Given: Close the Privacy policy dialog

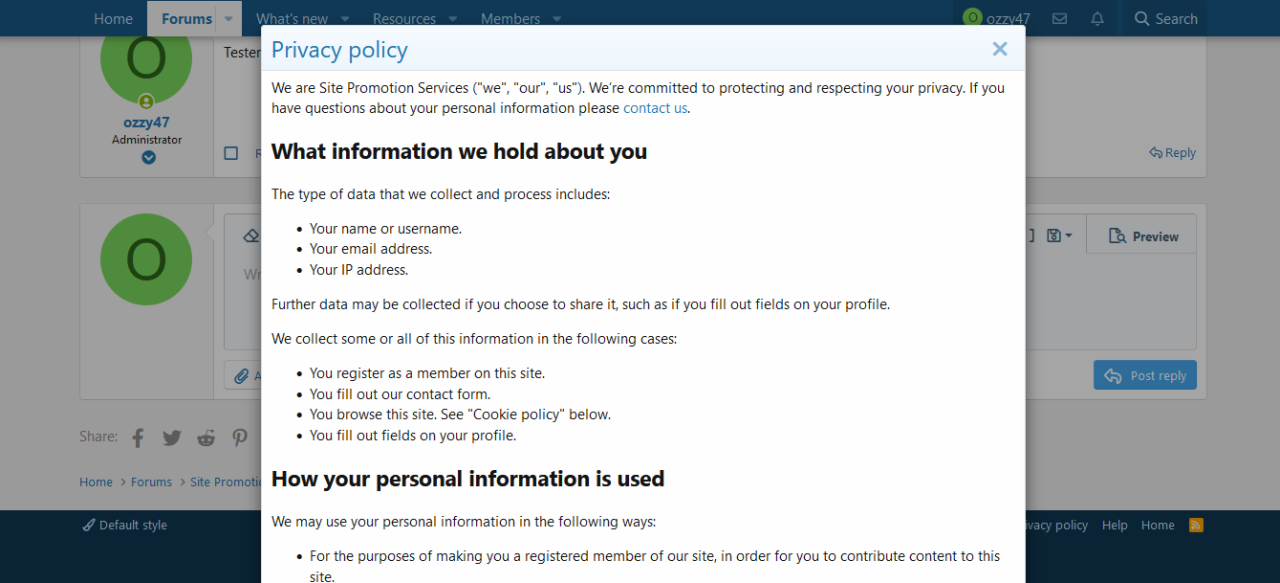Looking at the screenshot, I should [999, 49].
